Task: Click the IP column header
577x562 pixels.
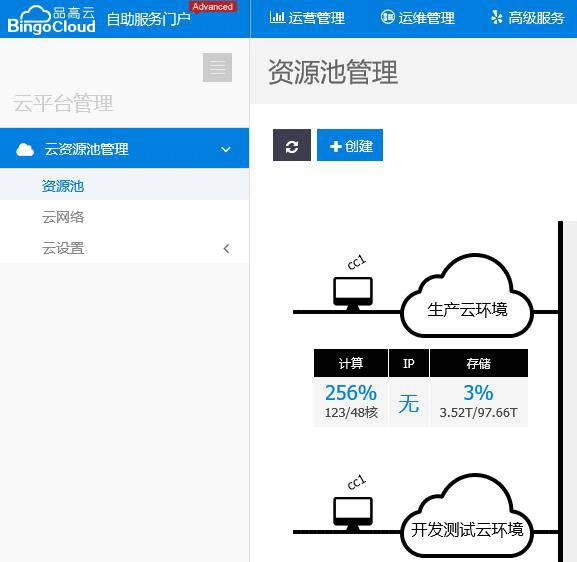Action: tap(409, 363)
